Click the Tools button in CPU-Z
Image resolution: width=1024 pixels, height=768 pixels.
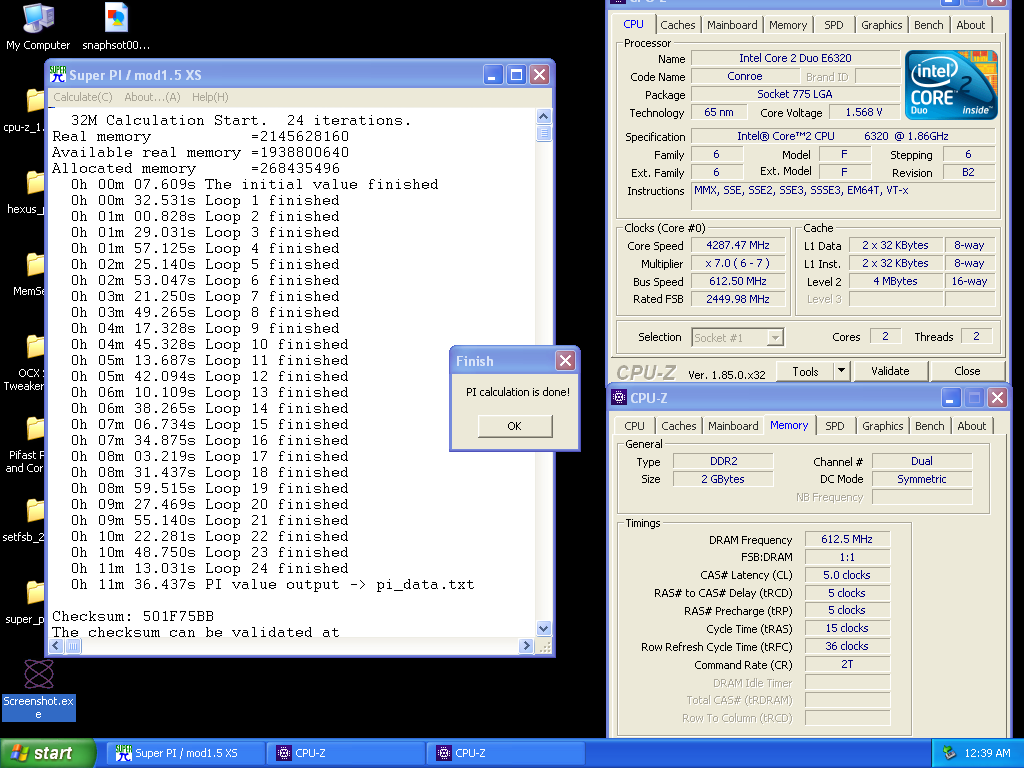coord(805,371)
